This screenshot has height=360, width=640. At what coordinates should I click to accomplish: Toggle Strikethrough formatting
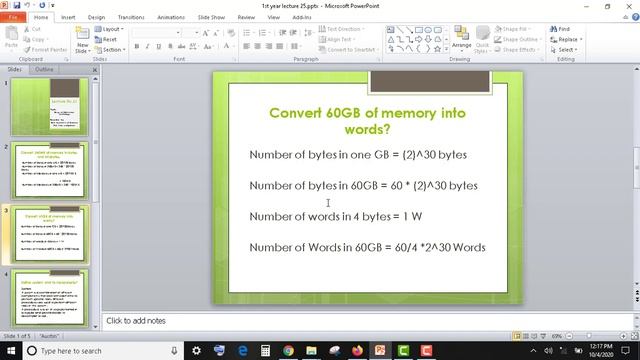tap(181, 46)
